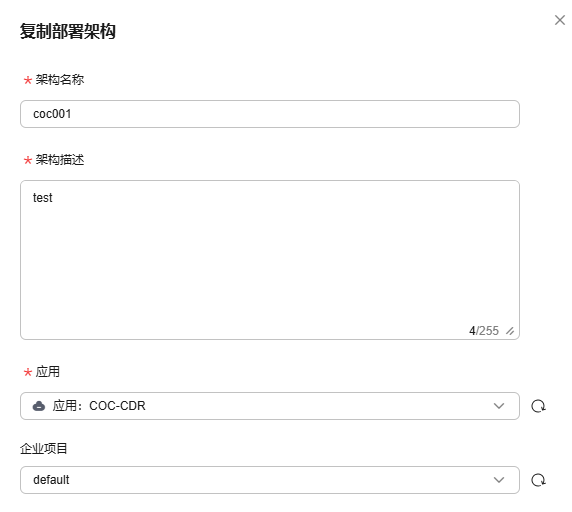The image size is (572, 512).
Task: Click the red asterisk beside 应用
Action: coord(28,372)
